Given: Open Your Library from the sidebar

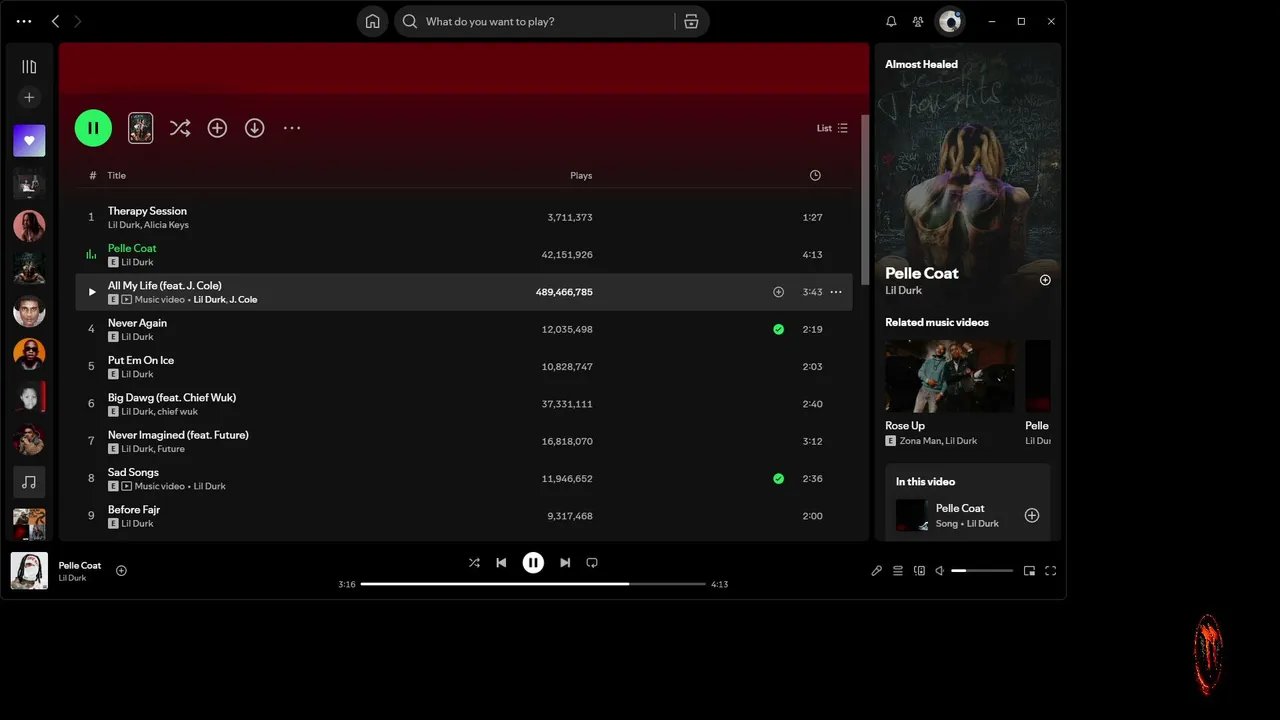Looking at the screenshot, I should (x=29, y=67).
